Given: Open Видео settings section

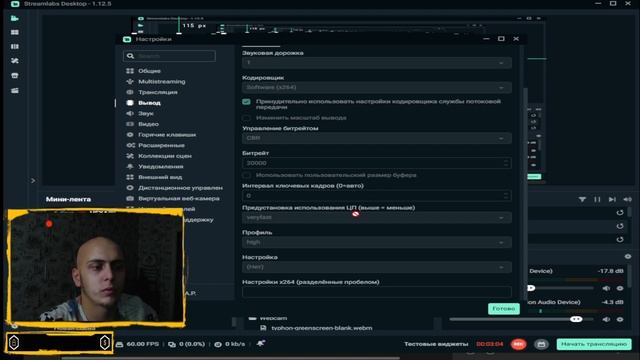Looking at the screenshot, I should tap(148, 124).
